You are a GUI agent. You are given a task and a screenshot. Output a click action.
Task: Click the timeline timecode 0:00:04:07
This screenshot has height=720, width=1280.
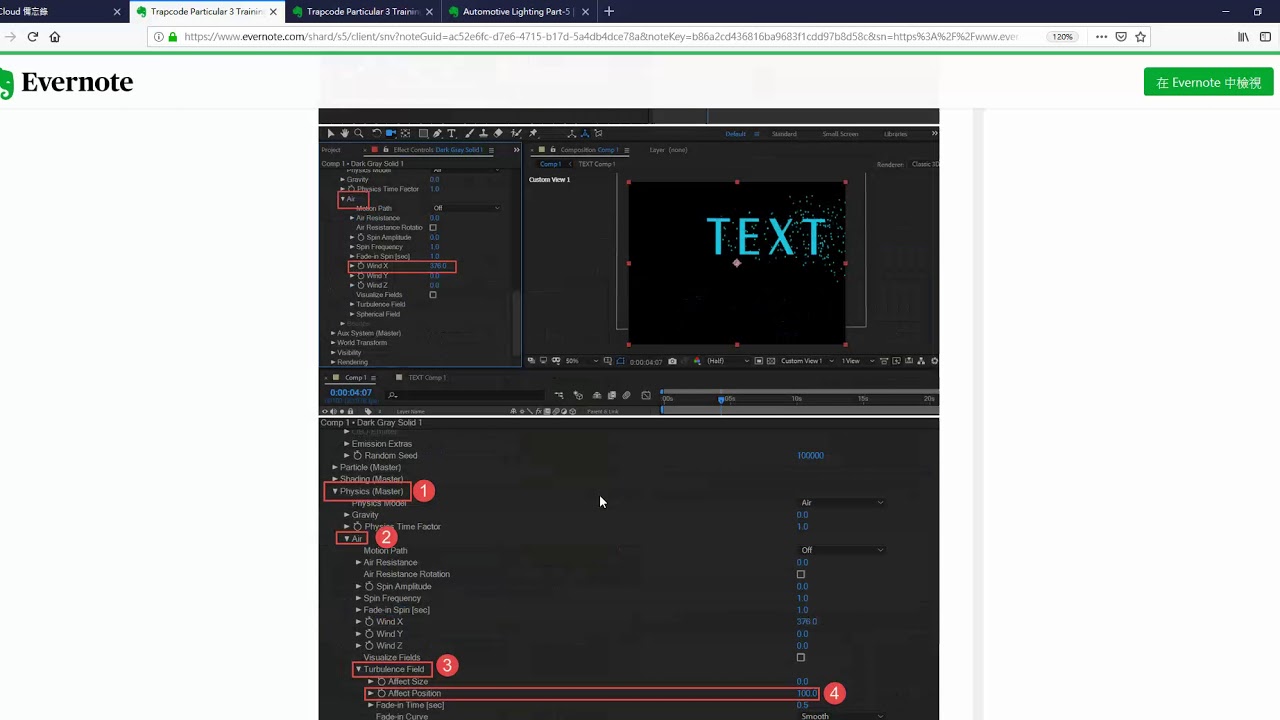[x=351, y=393]
